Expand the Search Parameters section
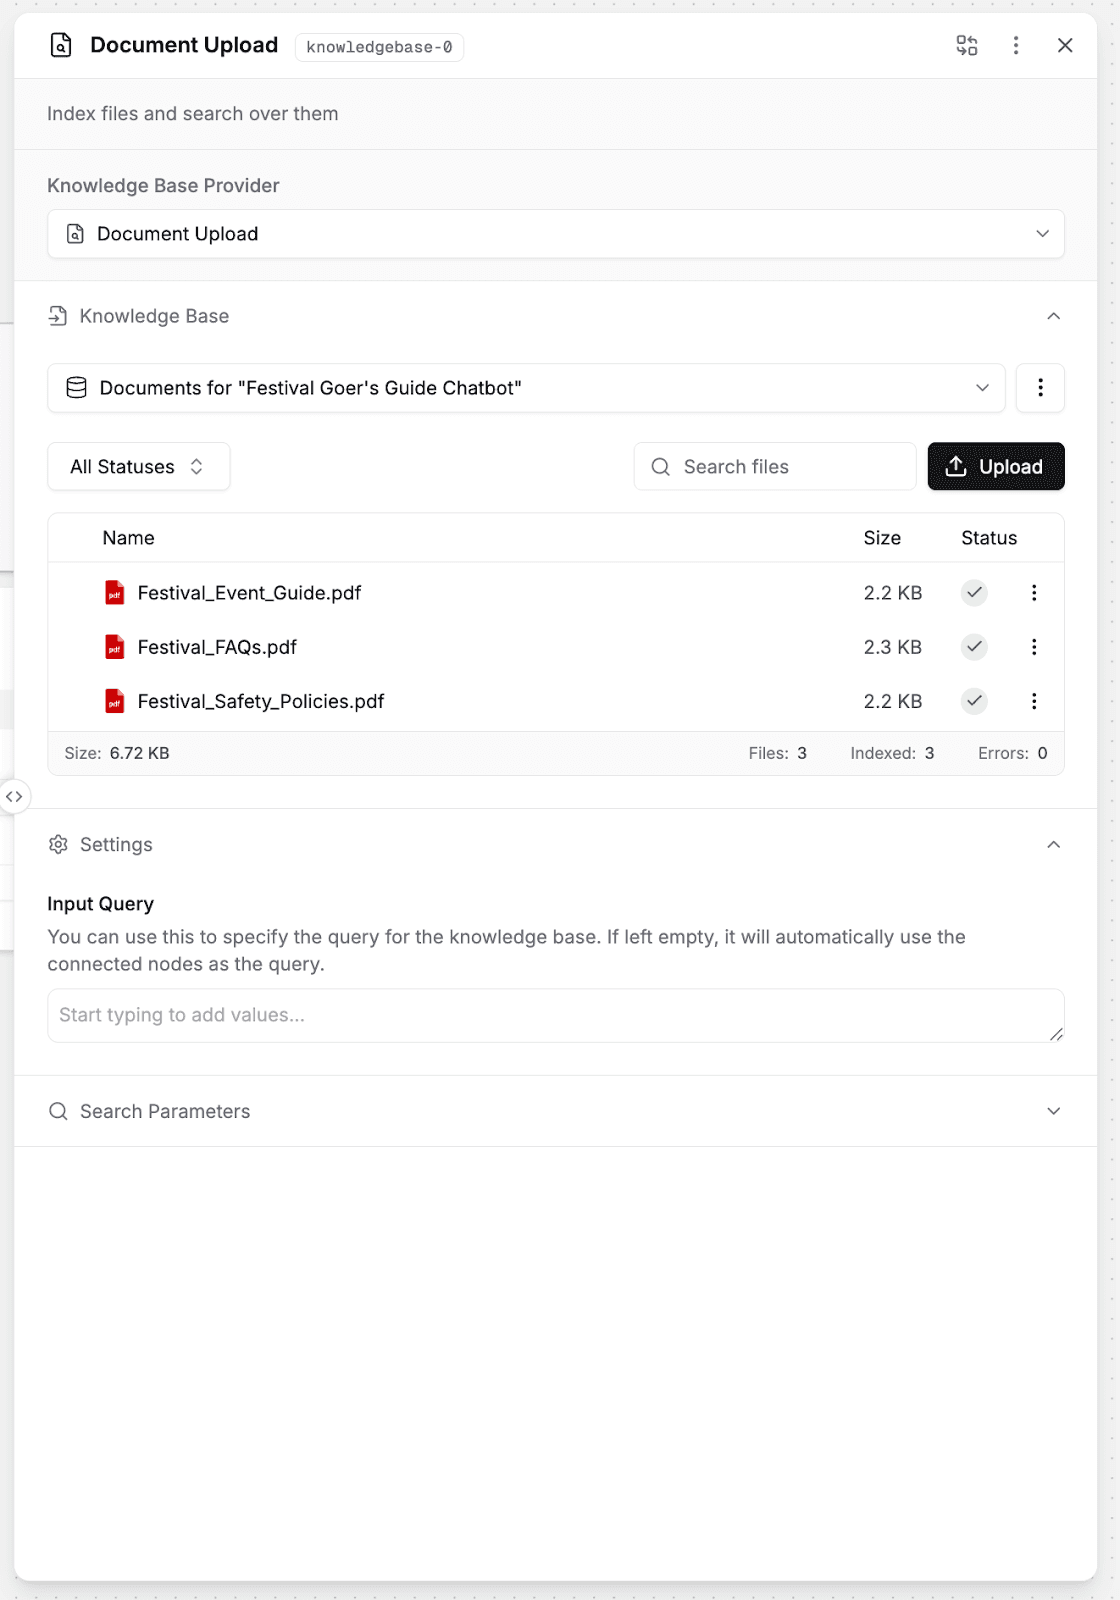The height and width of the screenshot is (1600, 1120). [x=1053, y=1111]
